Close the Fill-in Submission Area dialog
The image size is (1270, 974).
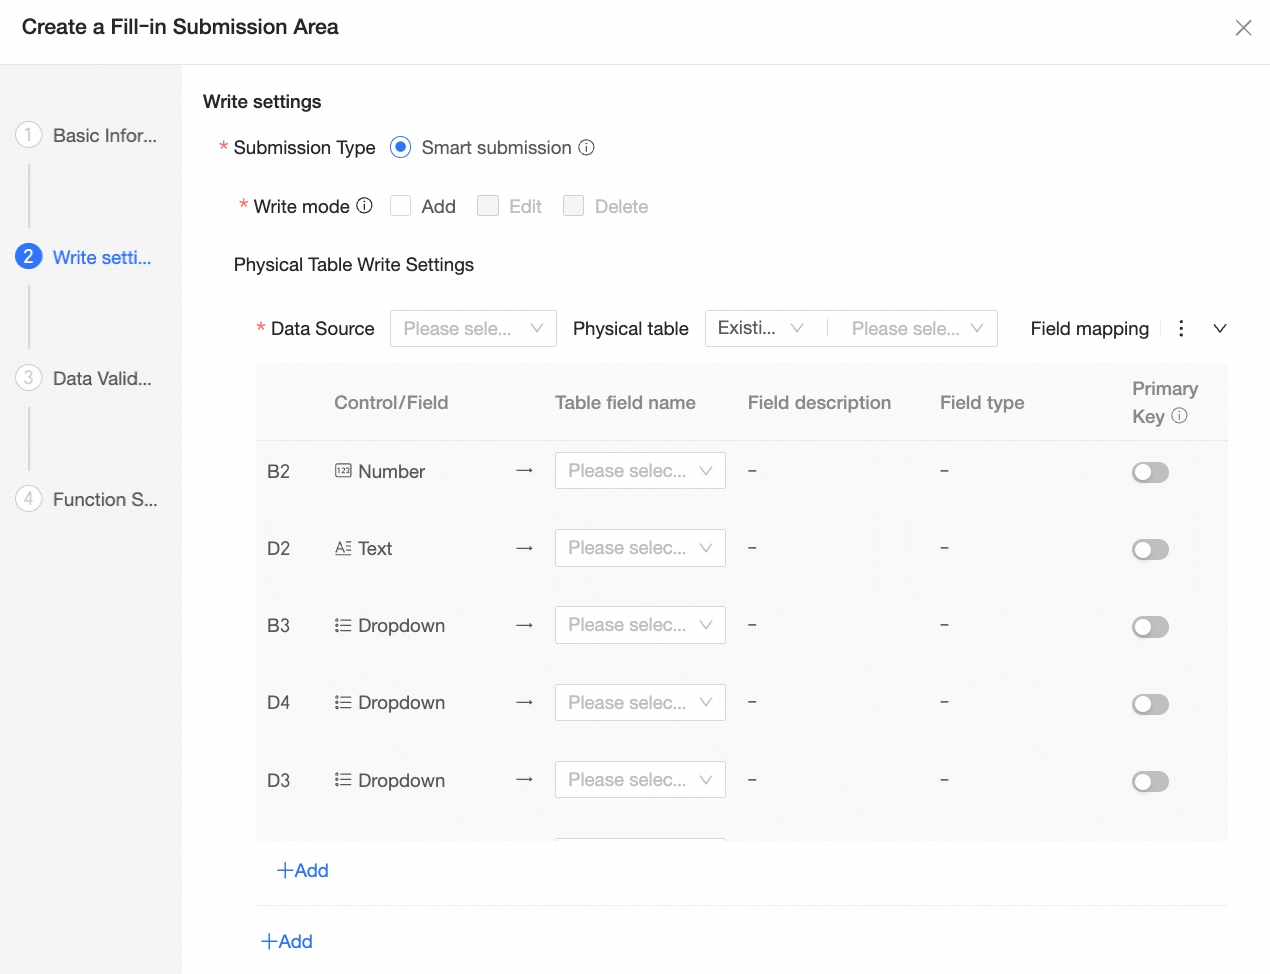coord(1243,28)
